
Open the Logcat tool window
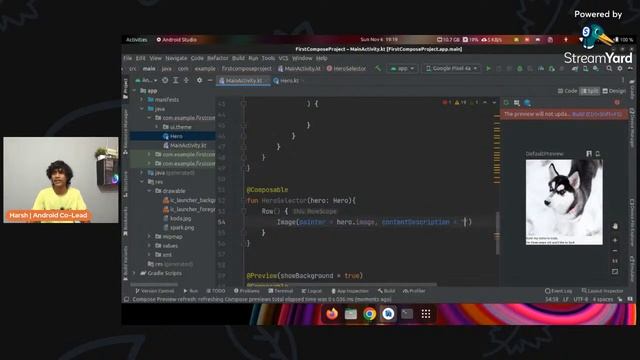[312, 291]
